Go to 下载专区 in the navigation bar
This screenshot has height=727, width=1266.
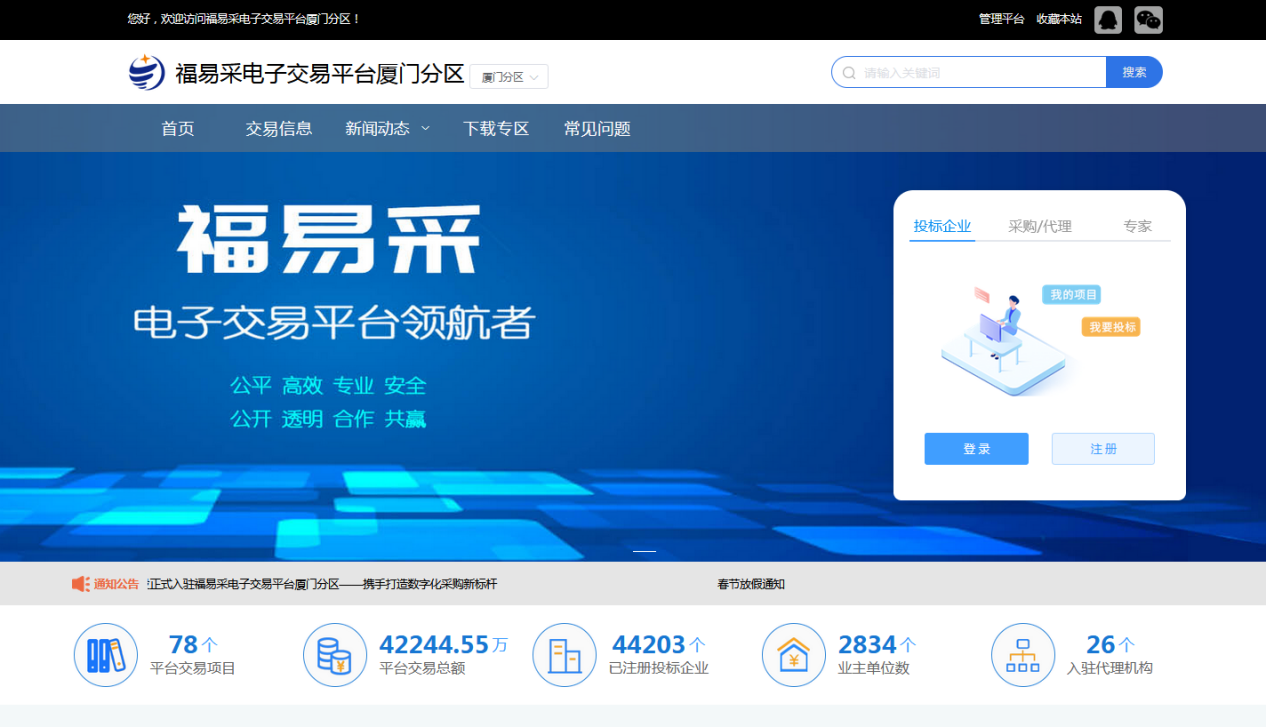pyautogui.click(x=496, y=128)
